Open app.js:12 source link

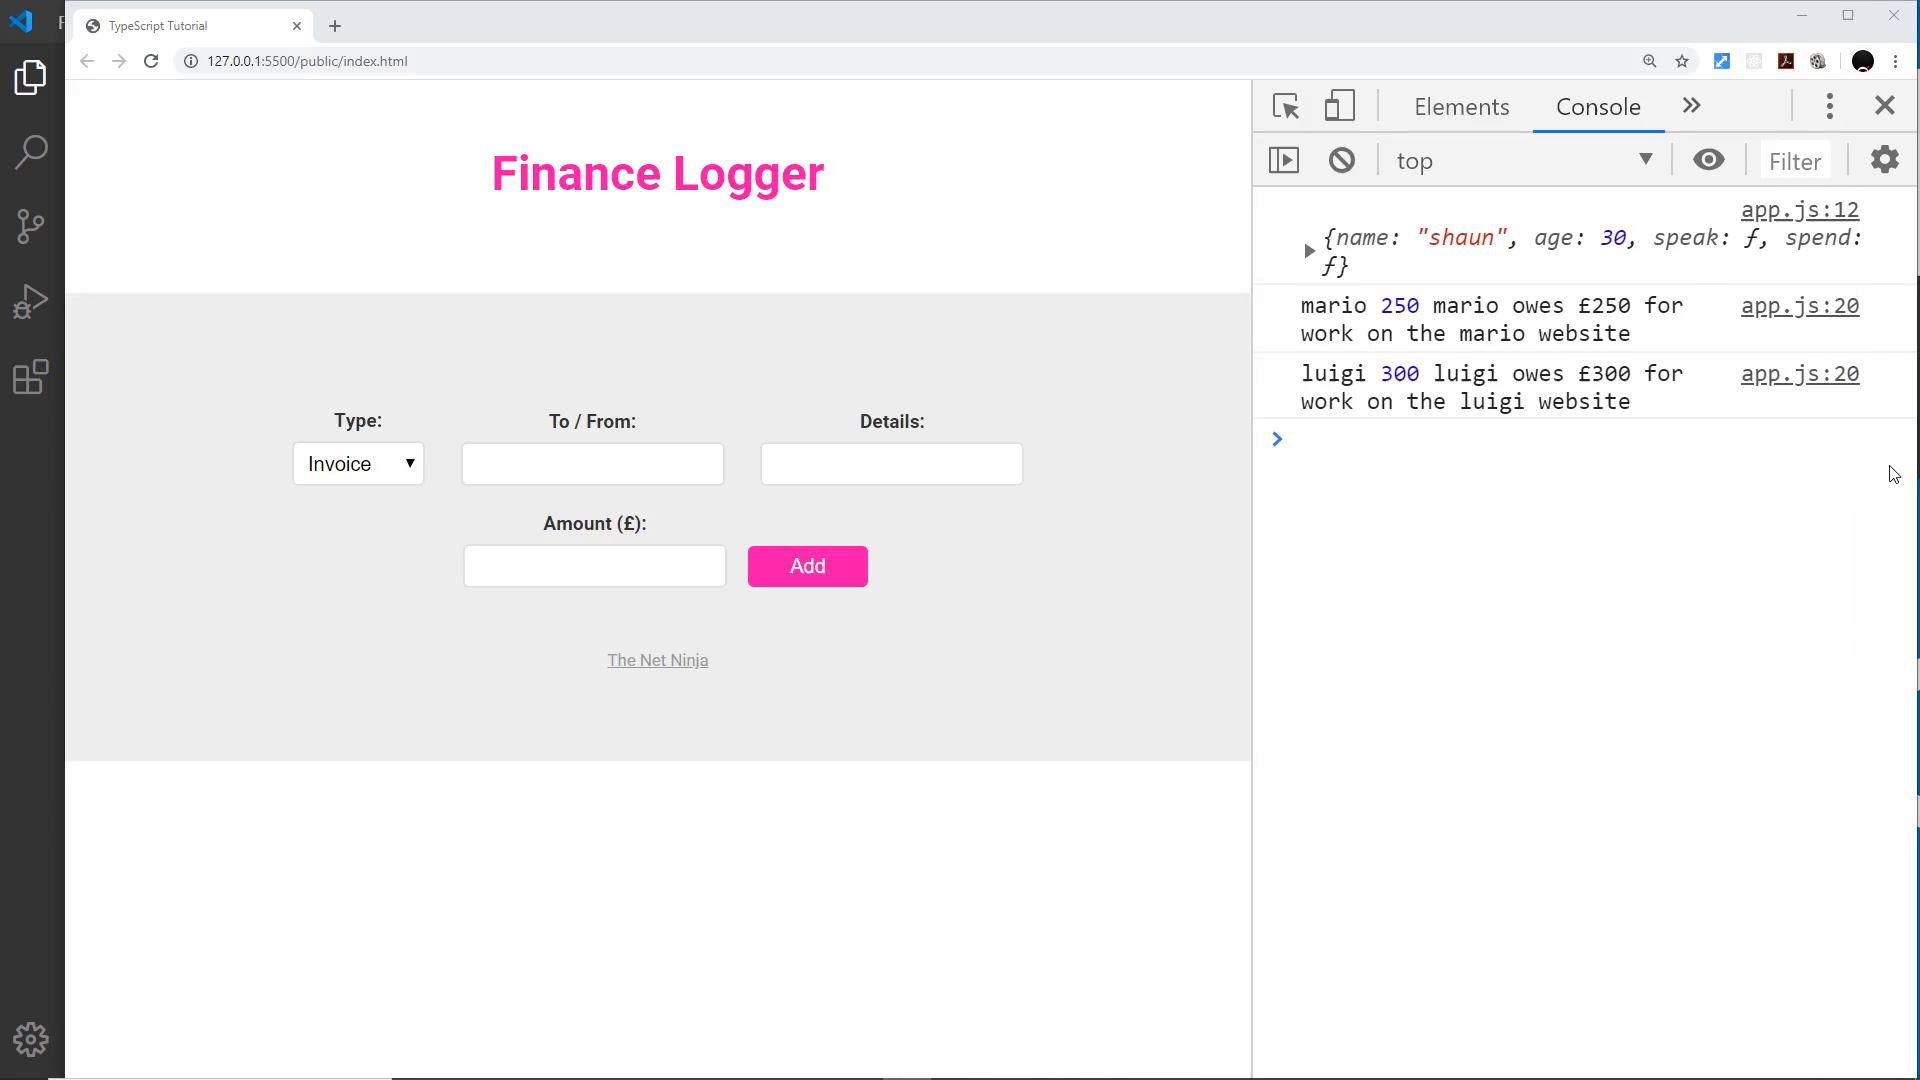pyautogui.click(x=1799, y=210)
